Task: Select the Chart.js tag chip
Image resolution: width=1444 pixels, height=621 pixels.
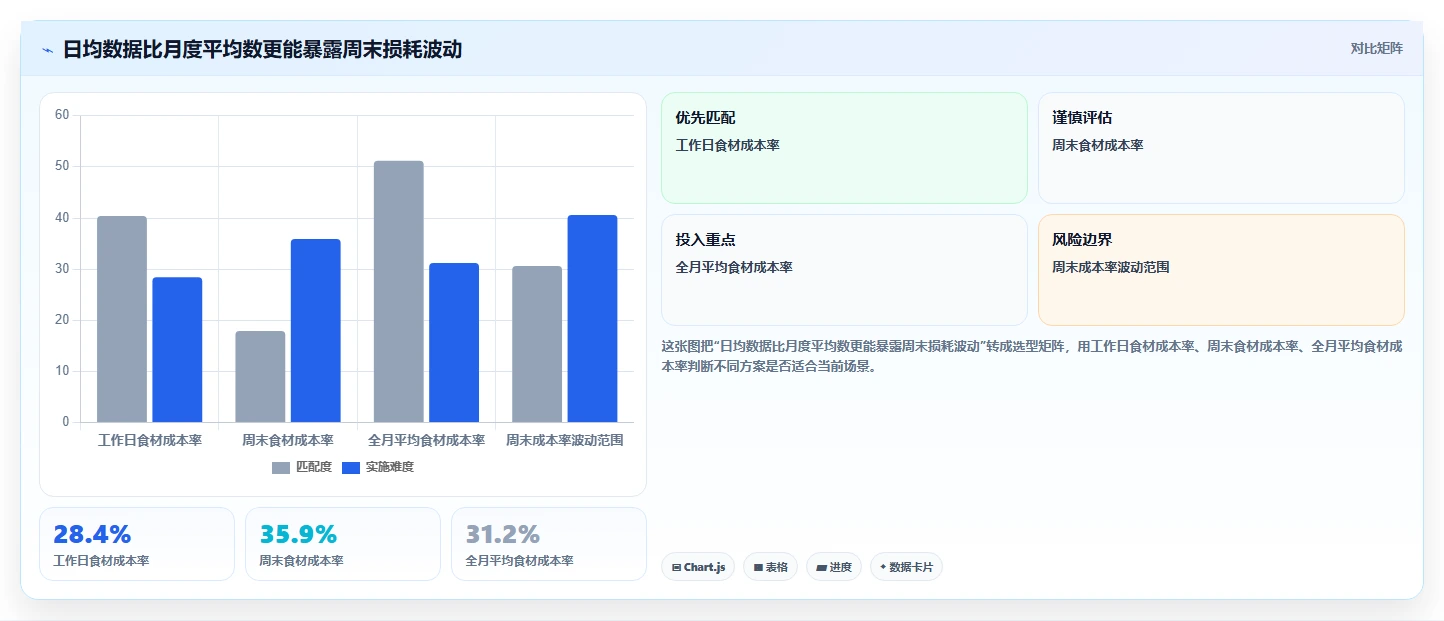Action: [698, 567]
